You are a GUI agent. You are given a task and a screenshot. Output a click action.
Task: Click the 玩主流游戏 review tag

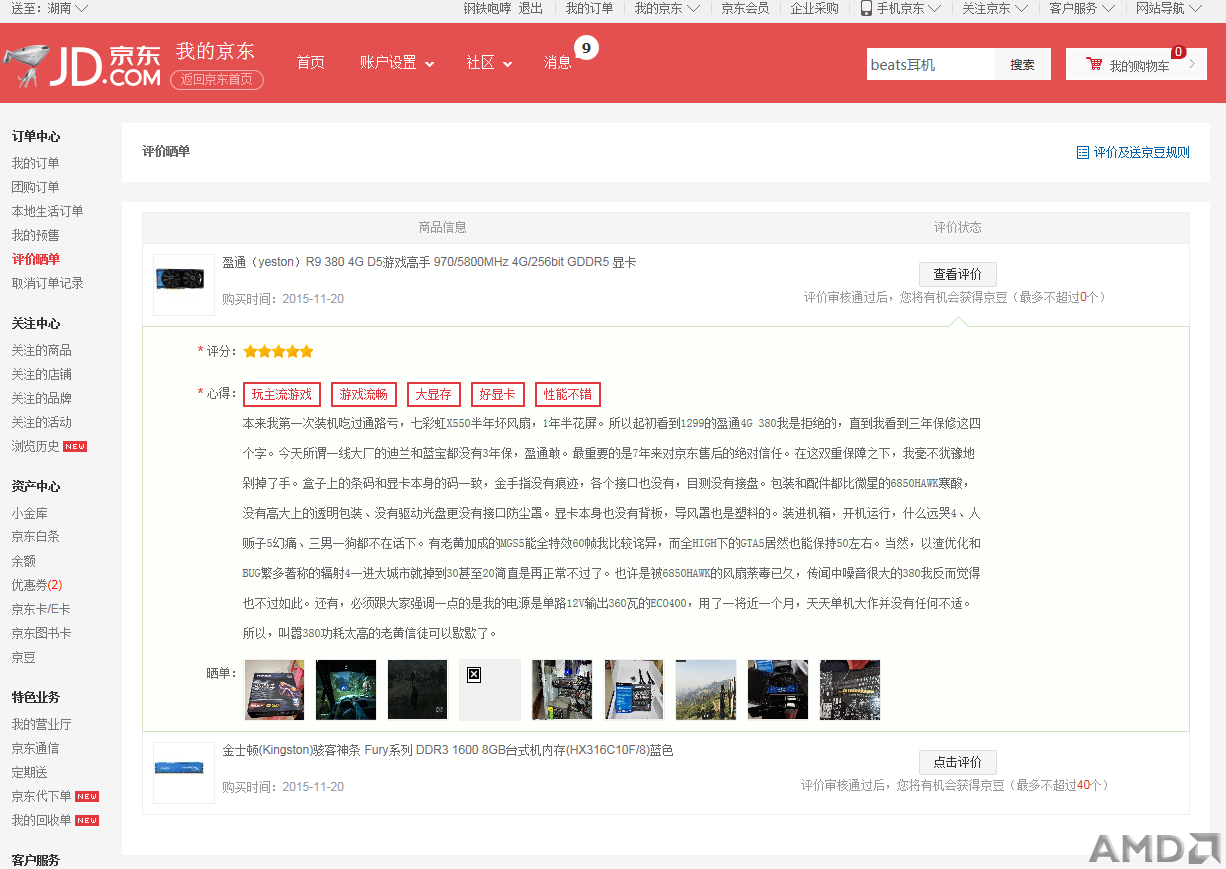(282, 394)
